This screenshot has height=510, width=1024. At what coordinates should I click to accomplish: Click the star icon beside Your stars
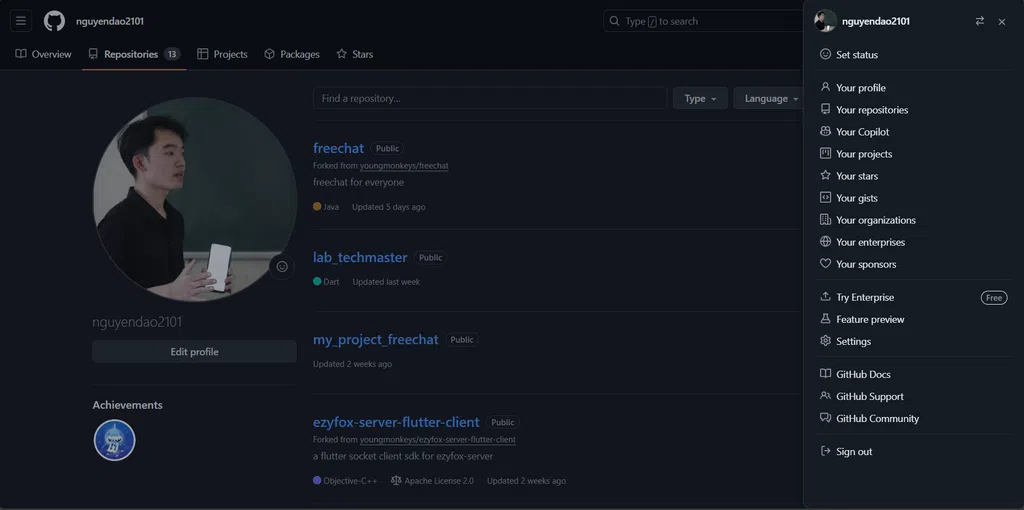click(825, 175)
